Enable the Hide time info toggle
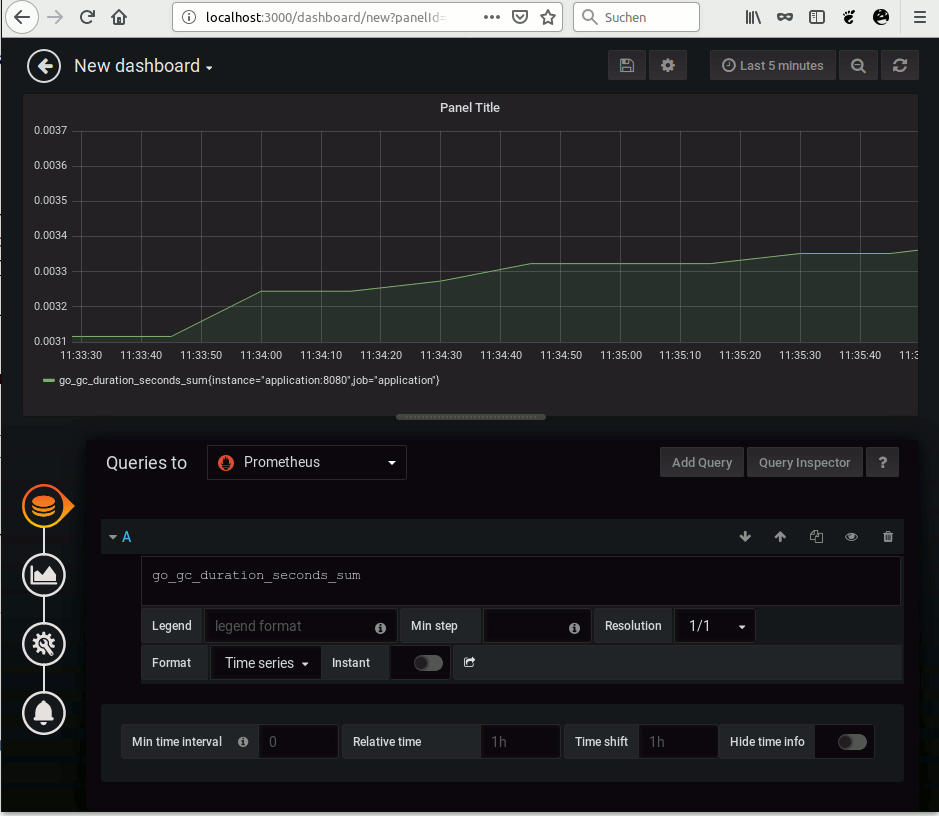The height and width of the screenshot is (816, 939). pos(844,741)
